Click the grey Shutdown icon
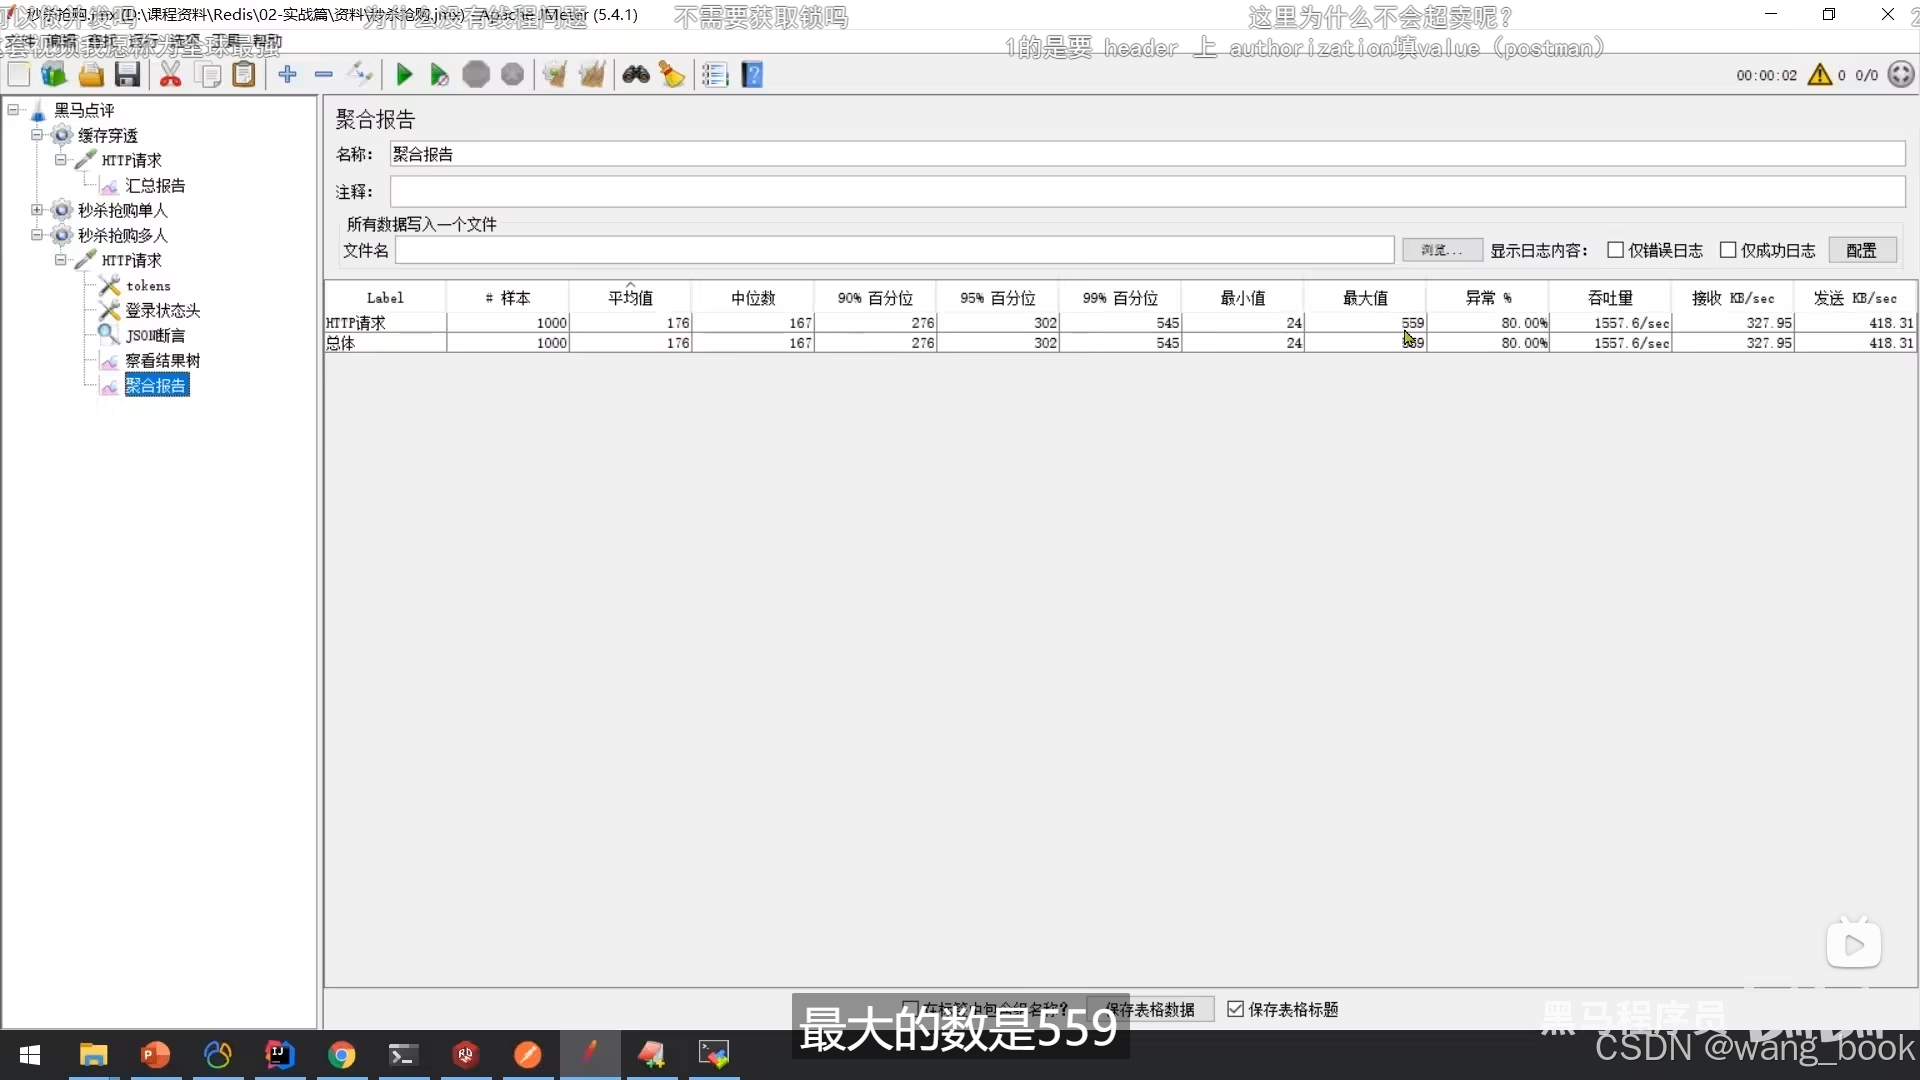 click(512, 75)
